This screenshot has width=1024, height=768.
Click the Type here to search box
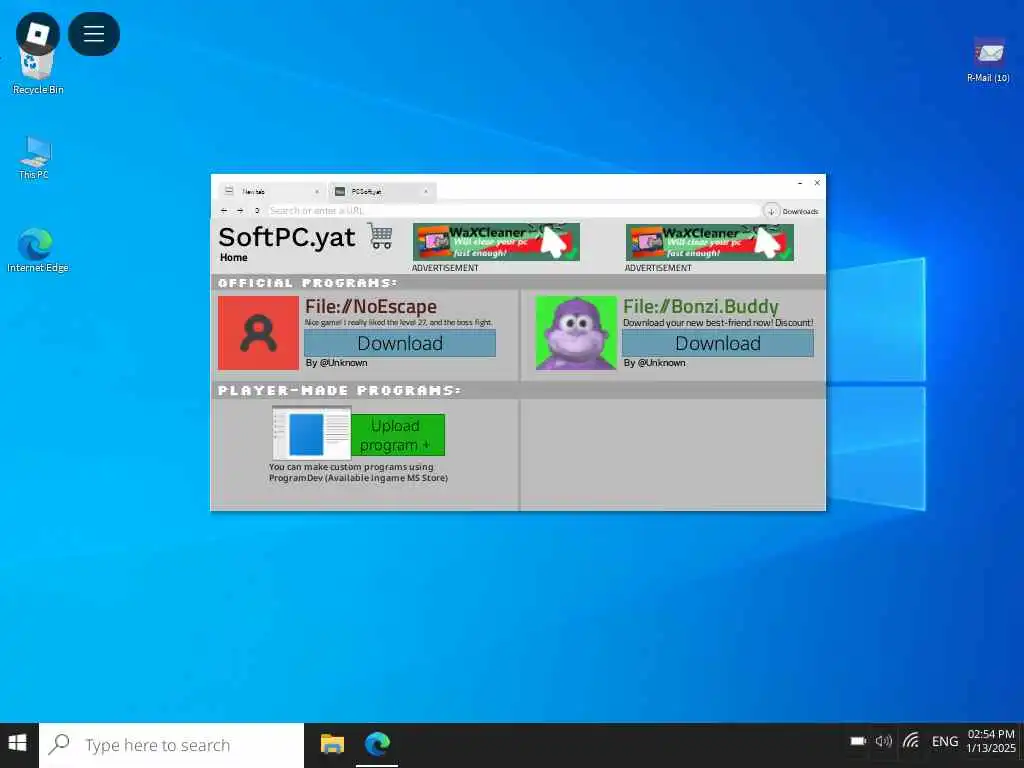click(x=172, y=745)
